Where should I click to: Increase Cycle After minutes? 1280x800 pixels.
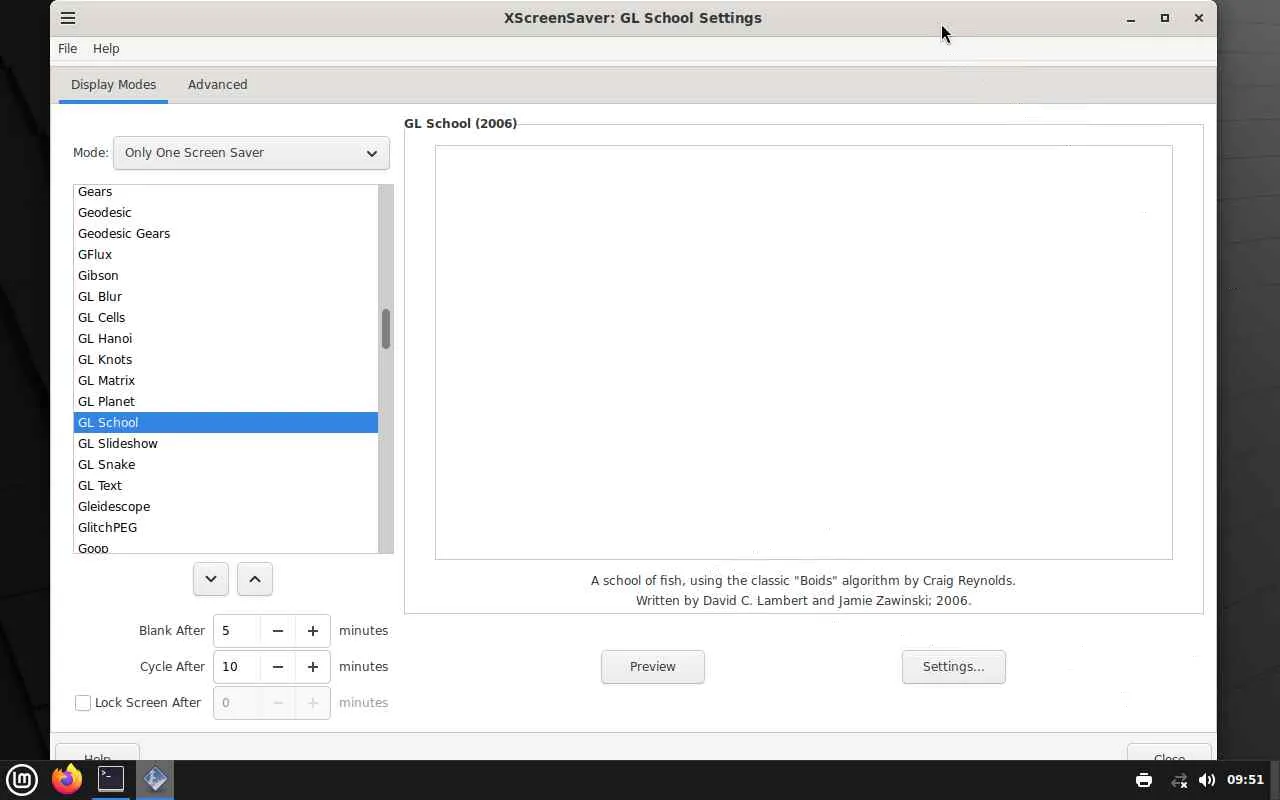pos(313,667)
